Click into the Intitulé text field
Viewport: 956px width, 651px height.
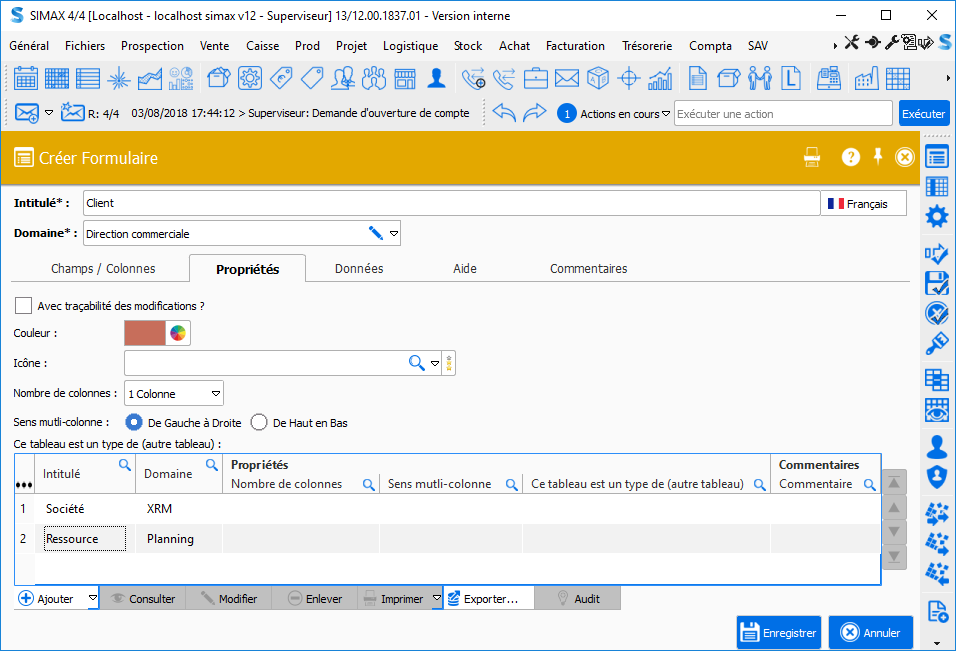tap(450, 203)
